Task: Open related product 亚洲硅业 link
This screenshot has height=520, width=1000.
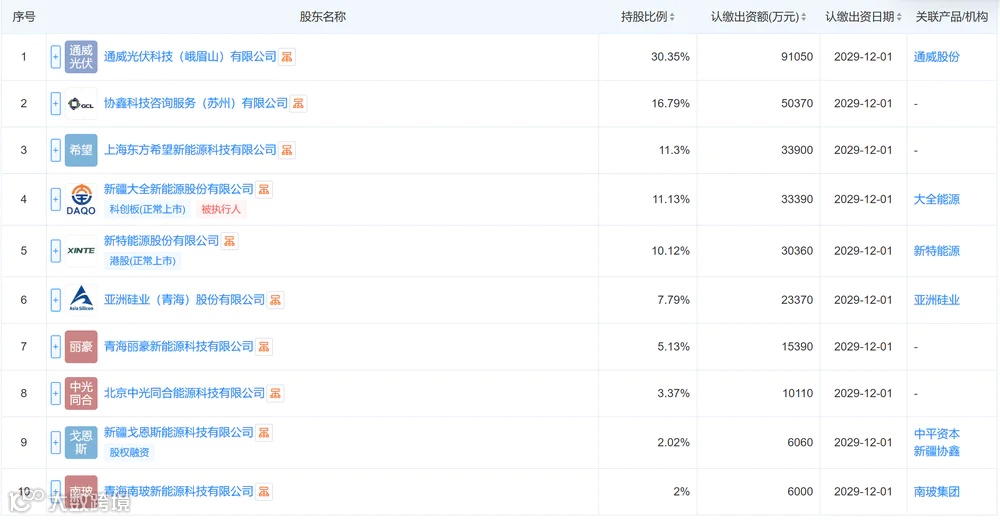Action: click(936, 300)
